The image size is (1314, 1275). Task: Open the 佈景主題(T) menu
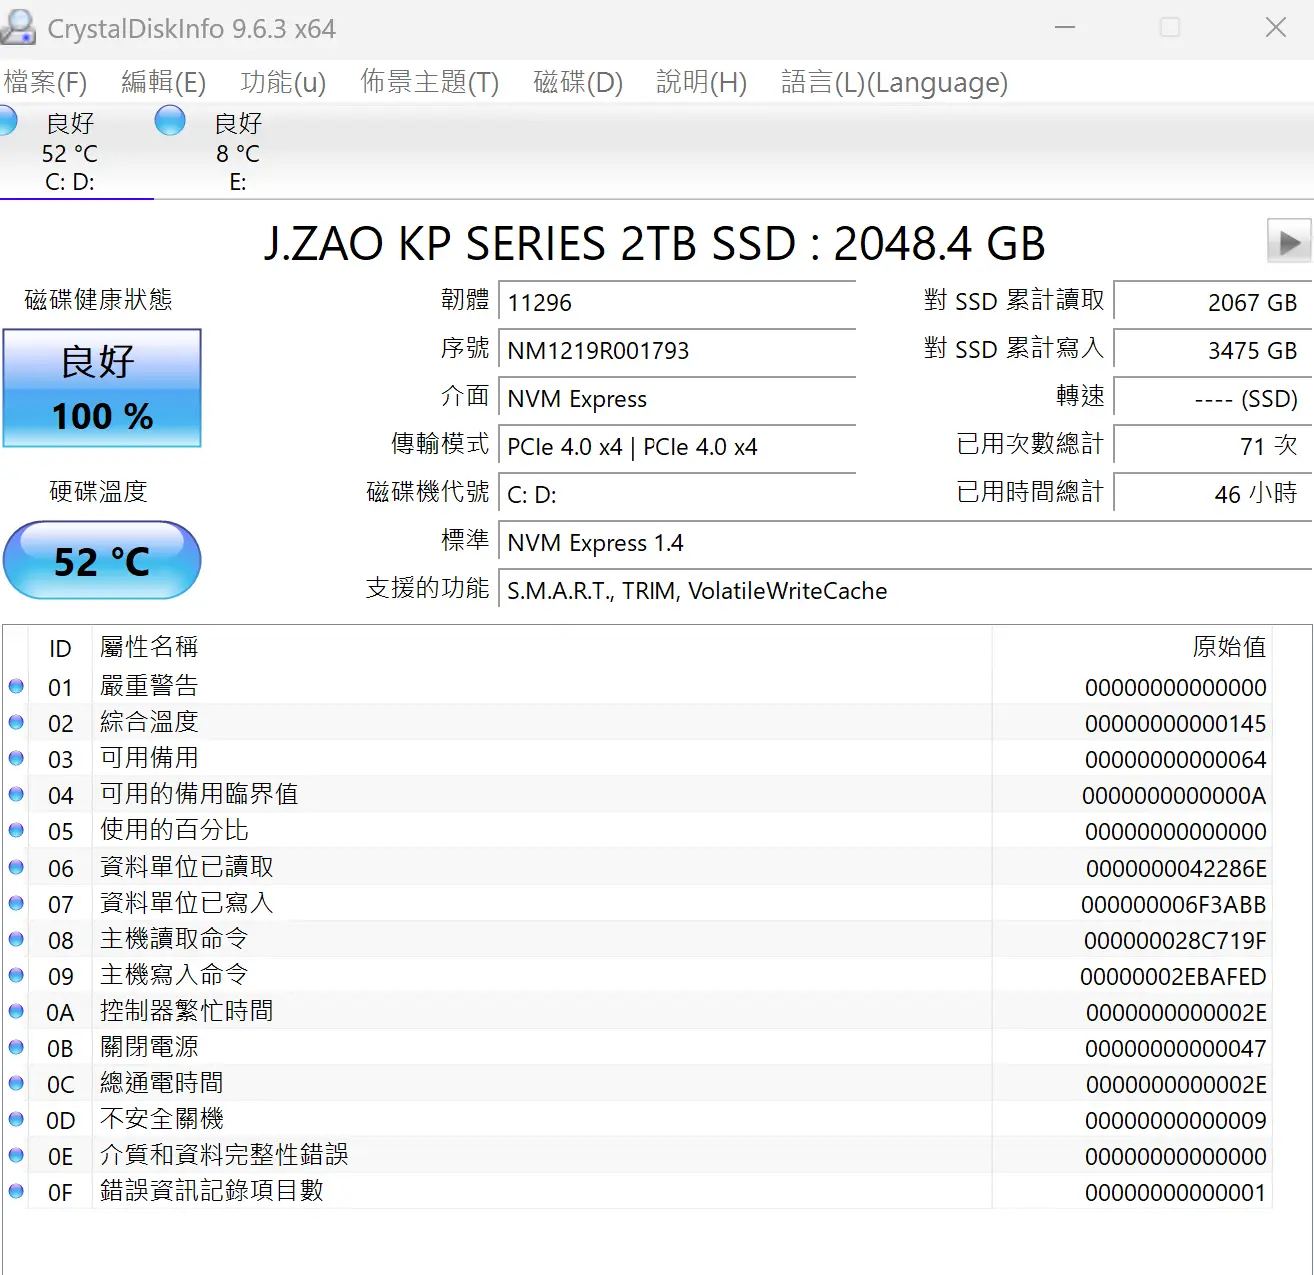pos(429,82)
